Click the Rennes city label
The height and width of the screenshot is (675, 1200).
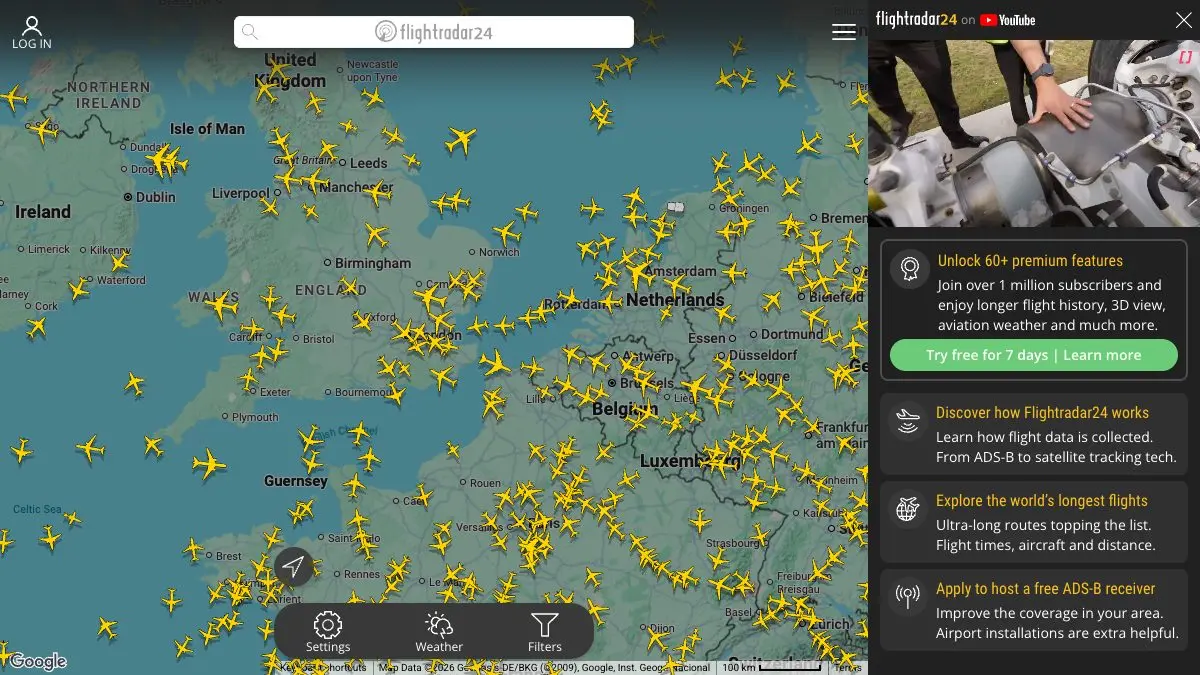coord(362,574)
